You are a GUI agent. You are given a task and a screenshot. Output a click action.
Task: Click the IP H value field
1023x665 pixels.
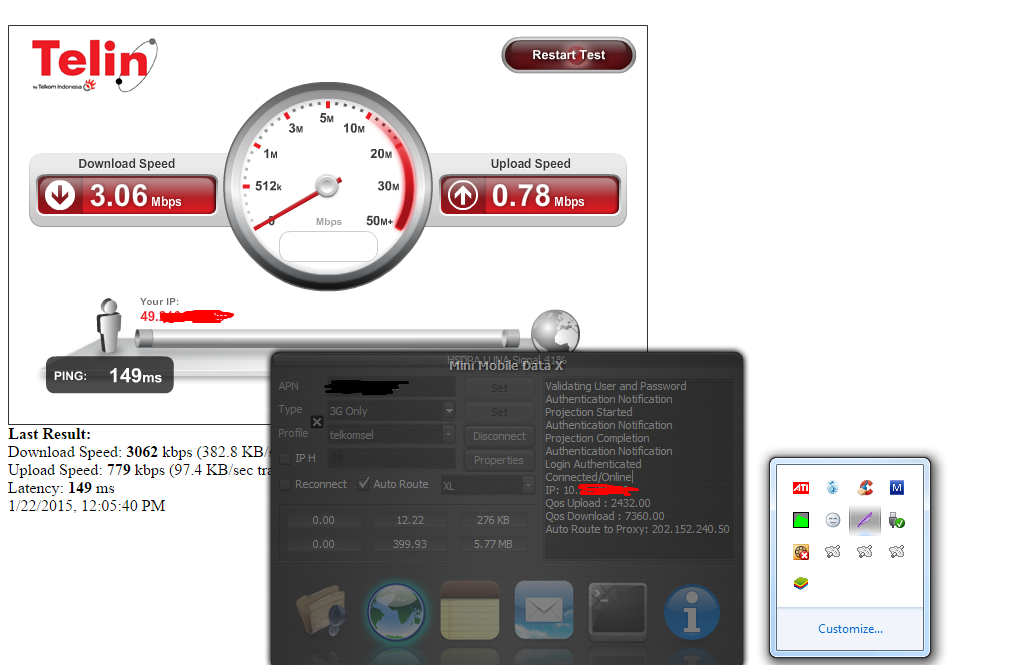point(391,459)
